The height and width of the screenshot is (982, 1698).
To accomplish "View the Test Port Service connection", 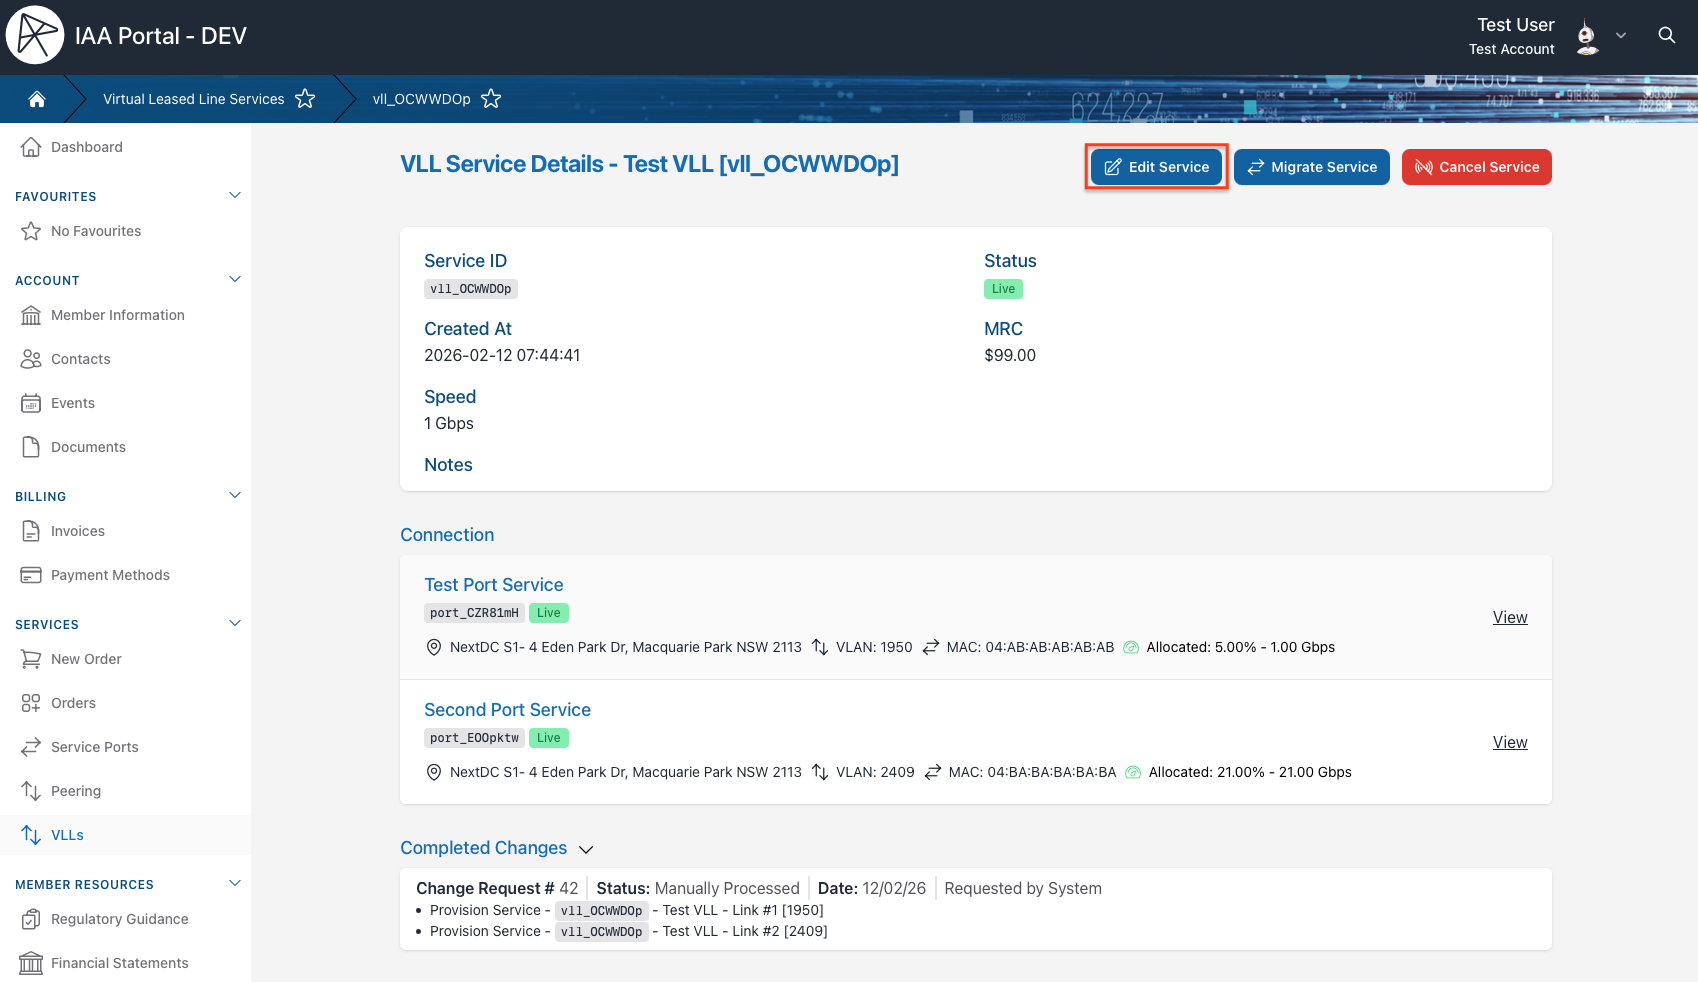I will [1509, 617].
